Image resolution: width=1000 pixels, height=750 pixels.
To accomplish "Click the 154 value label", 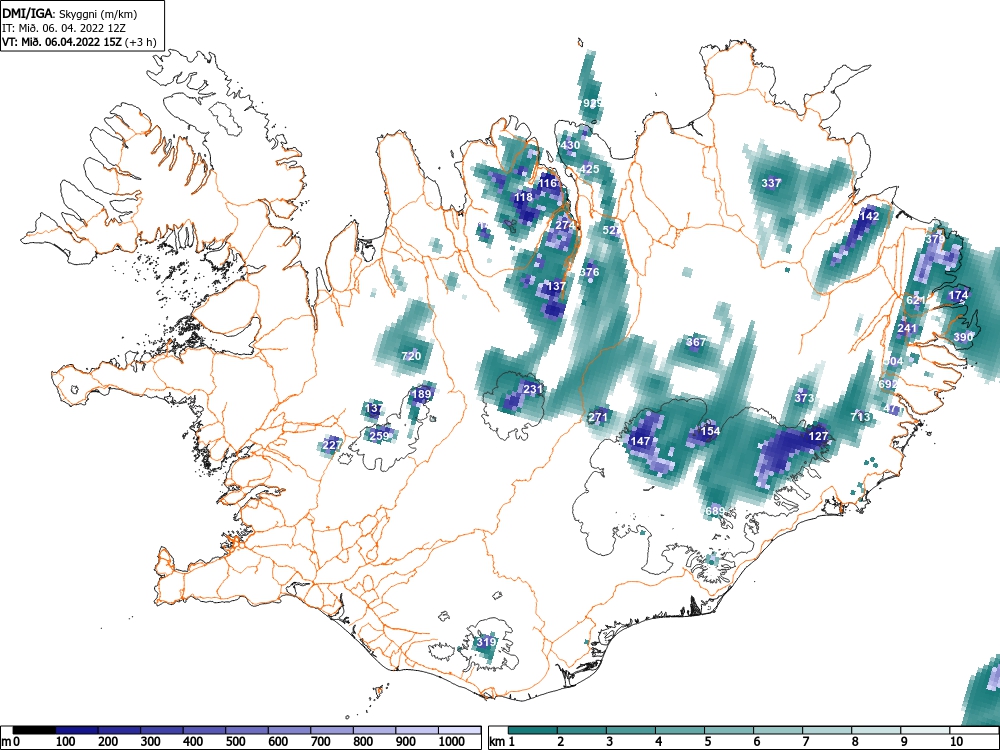I will point(710,431).
